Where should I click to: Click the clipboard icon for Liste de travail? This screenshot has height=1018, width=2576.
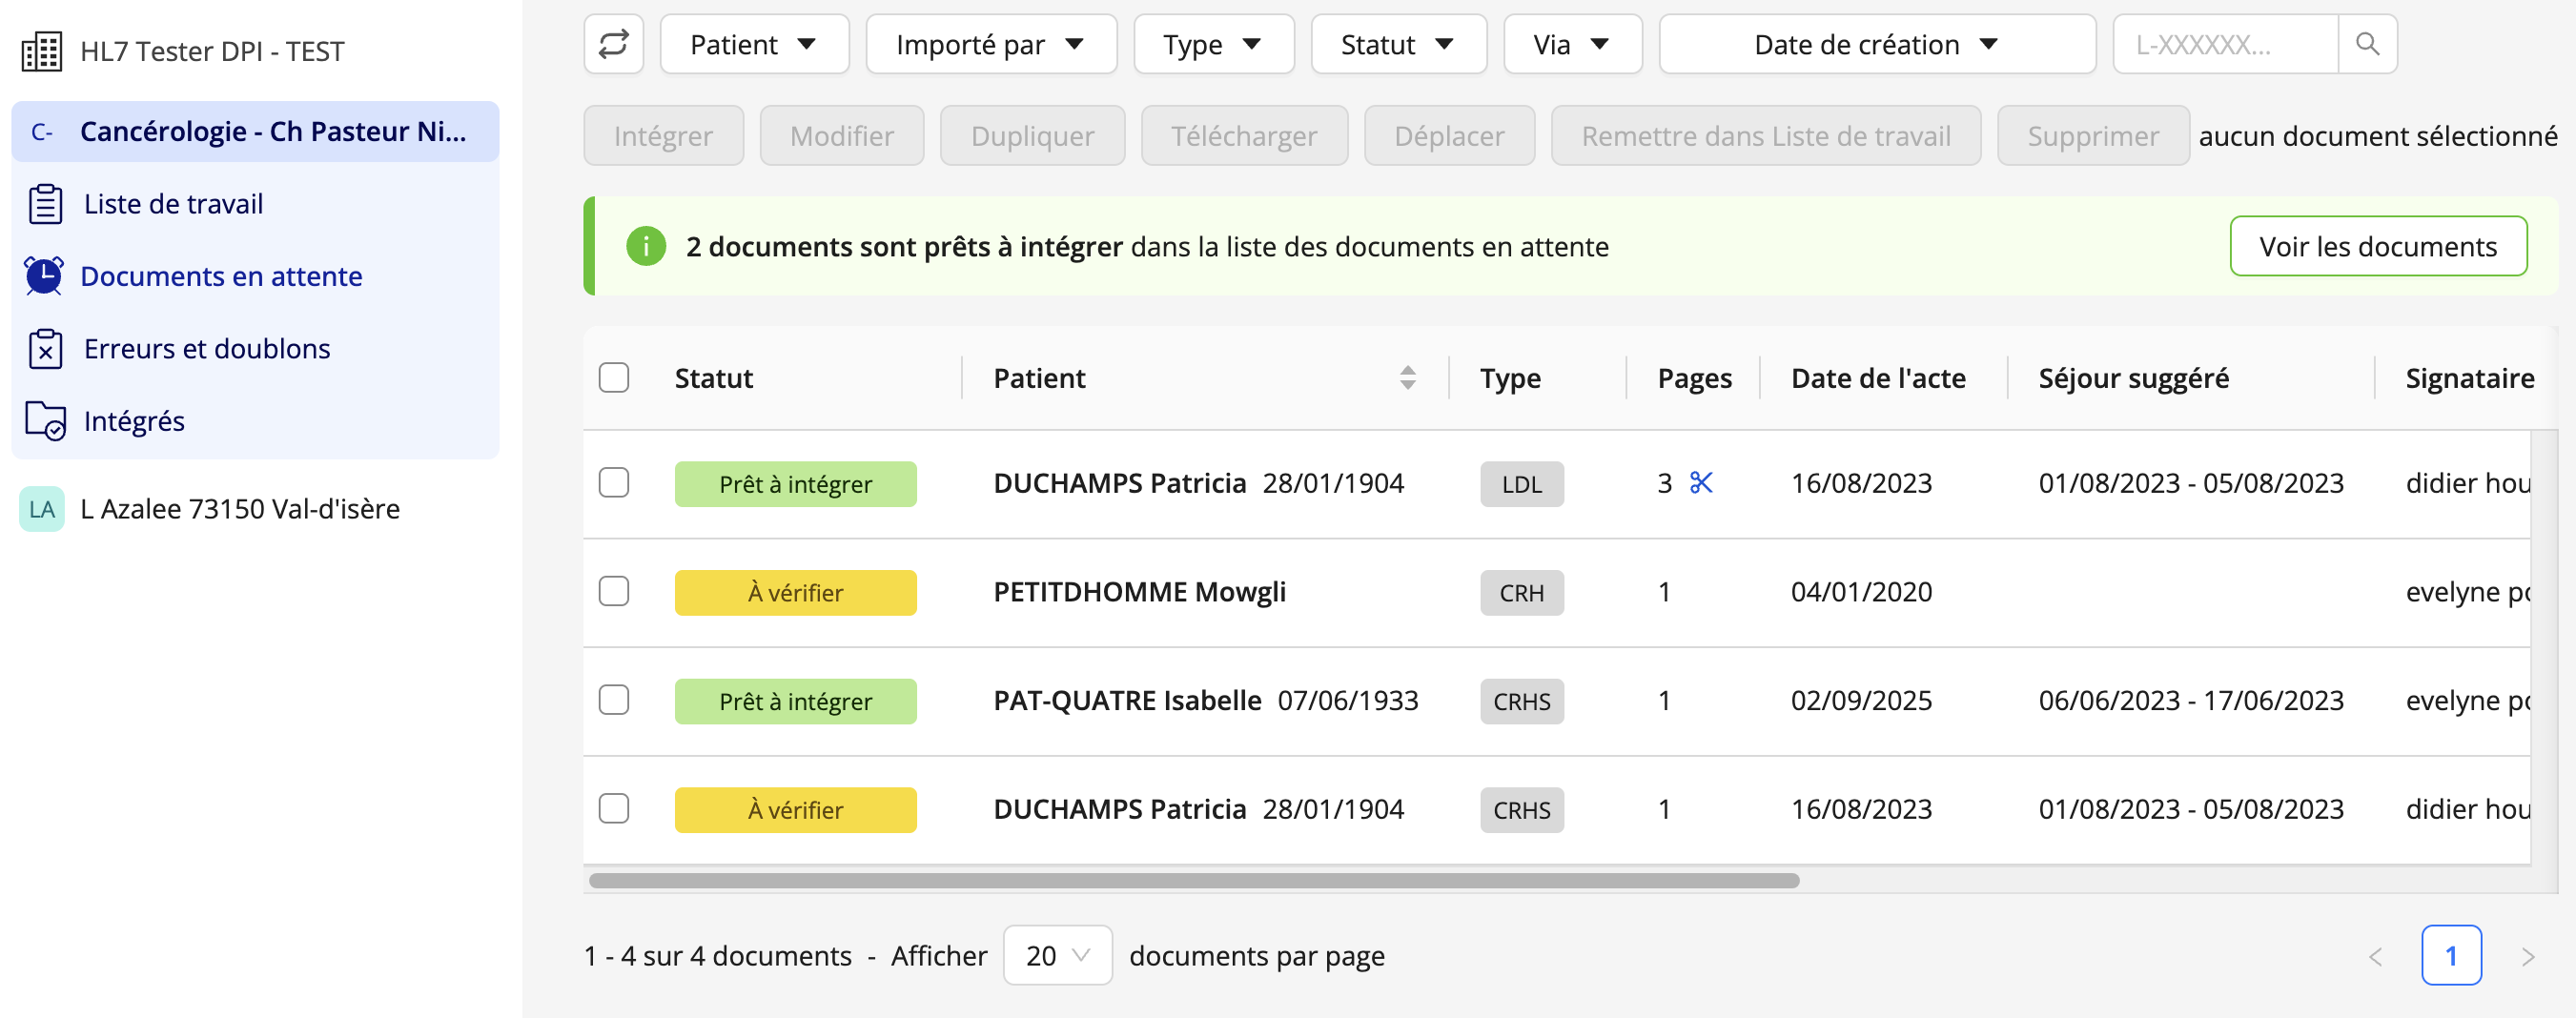(x=45, y=204)
